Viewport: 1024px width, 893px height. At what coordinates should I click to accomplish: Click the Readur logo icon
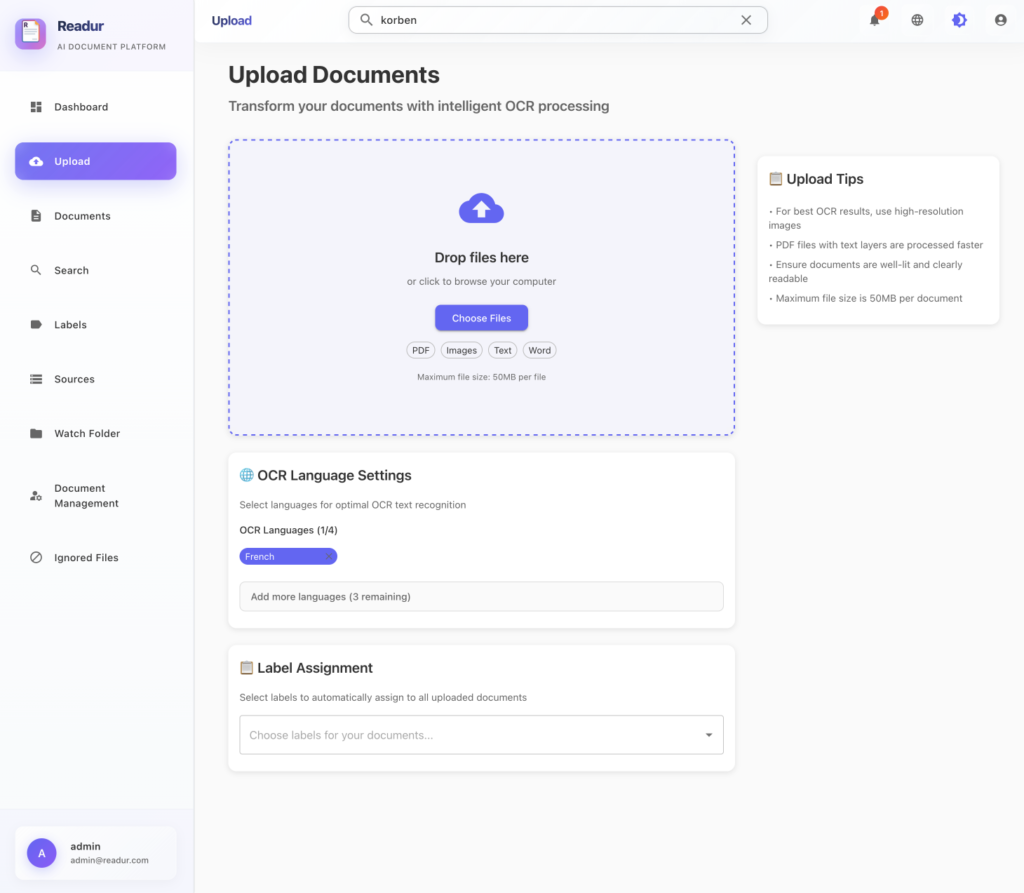click(x=31, y=33)
